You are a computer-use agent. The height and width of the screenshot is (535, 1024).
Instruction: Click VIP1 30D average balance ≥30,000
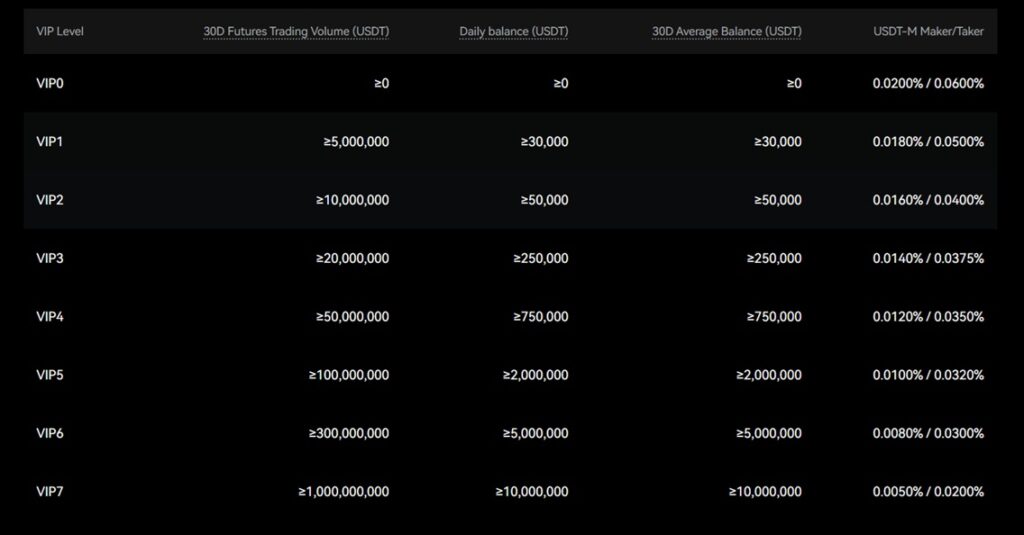click(778, 142)
